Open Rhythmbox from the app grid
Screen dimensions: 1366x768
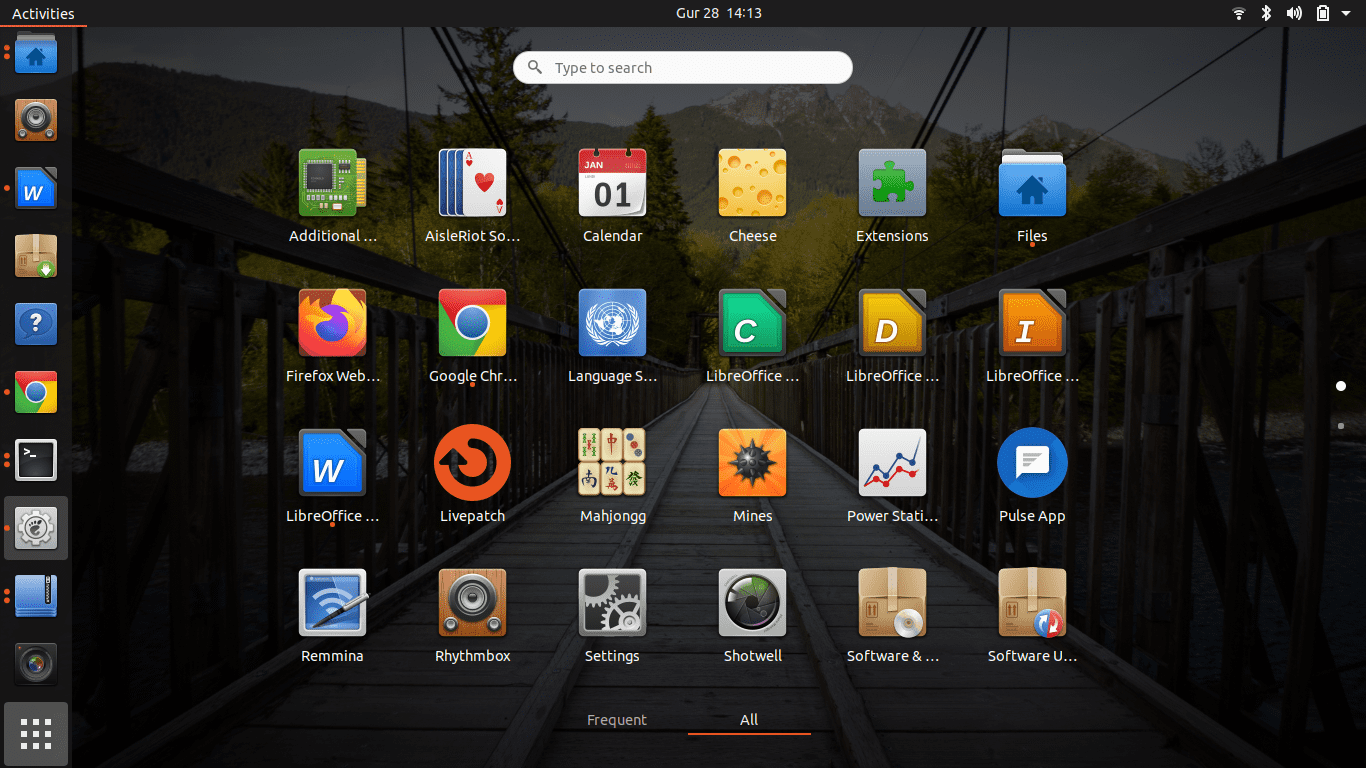[473, 616]
